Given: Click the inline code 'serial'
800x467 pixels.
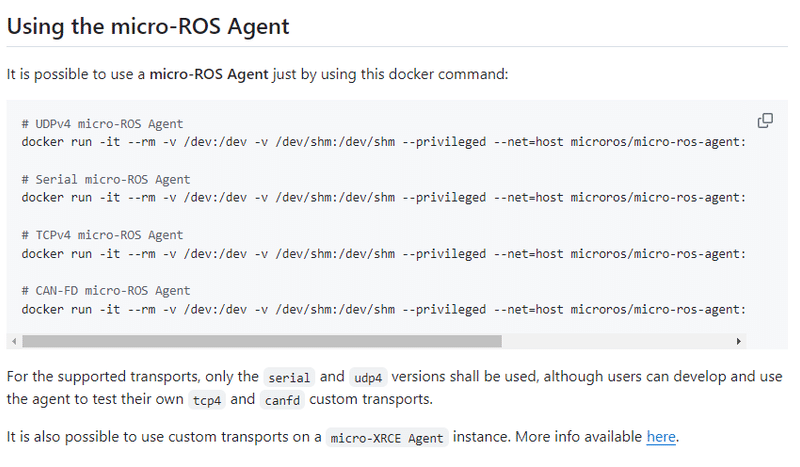Looking at the screenshot, I should tap(289, 378).
